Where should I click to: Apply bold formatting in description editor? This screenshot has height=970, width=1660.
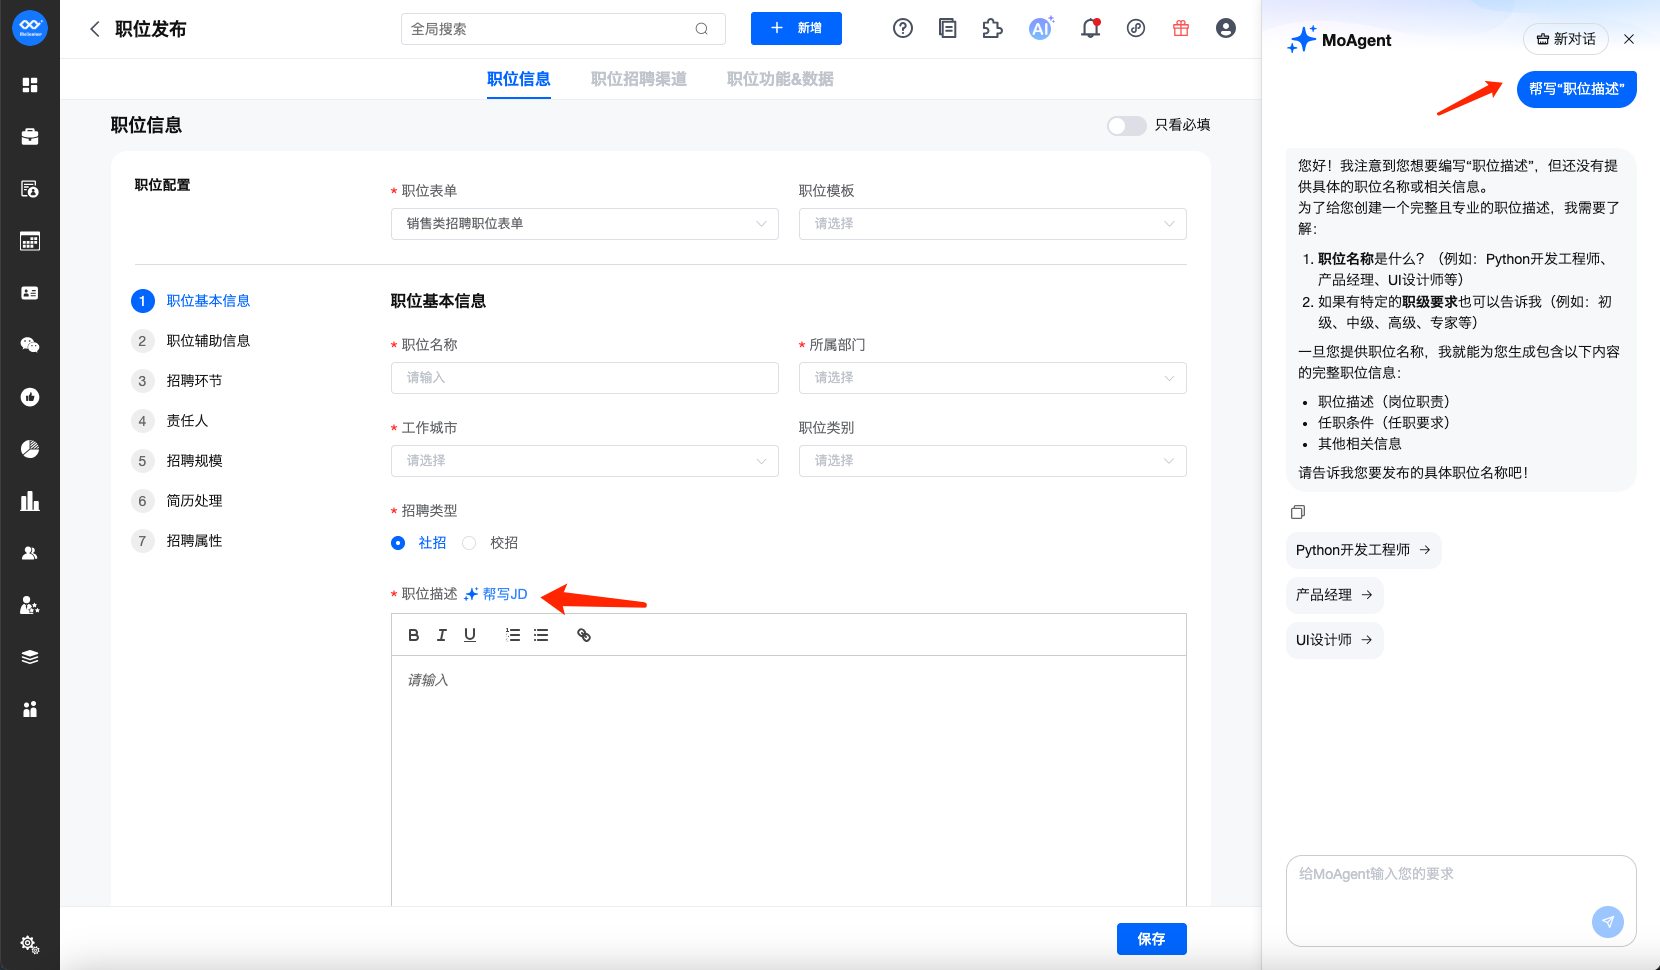pyautogui.click(x=414, y=635)
